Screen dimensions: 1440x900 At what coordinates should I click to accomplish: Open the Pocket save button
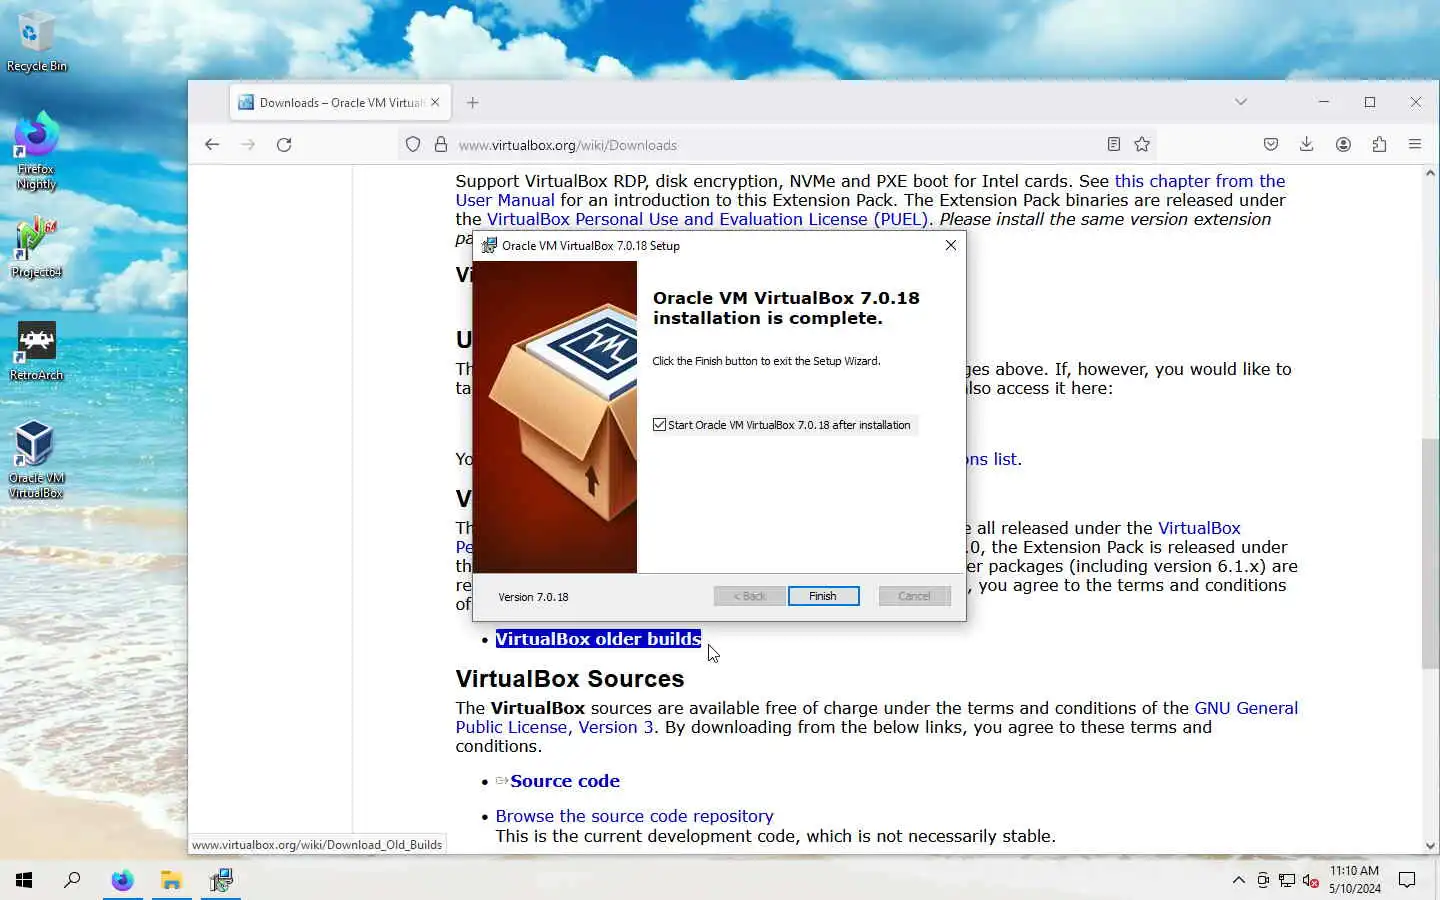pos(1271,145)
